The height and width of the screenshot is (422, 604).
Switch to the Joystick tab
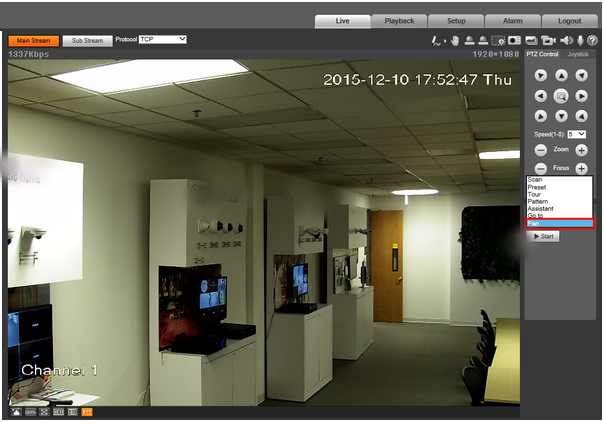578,54
